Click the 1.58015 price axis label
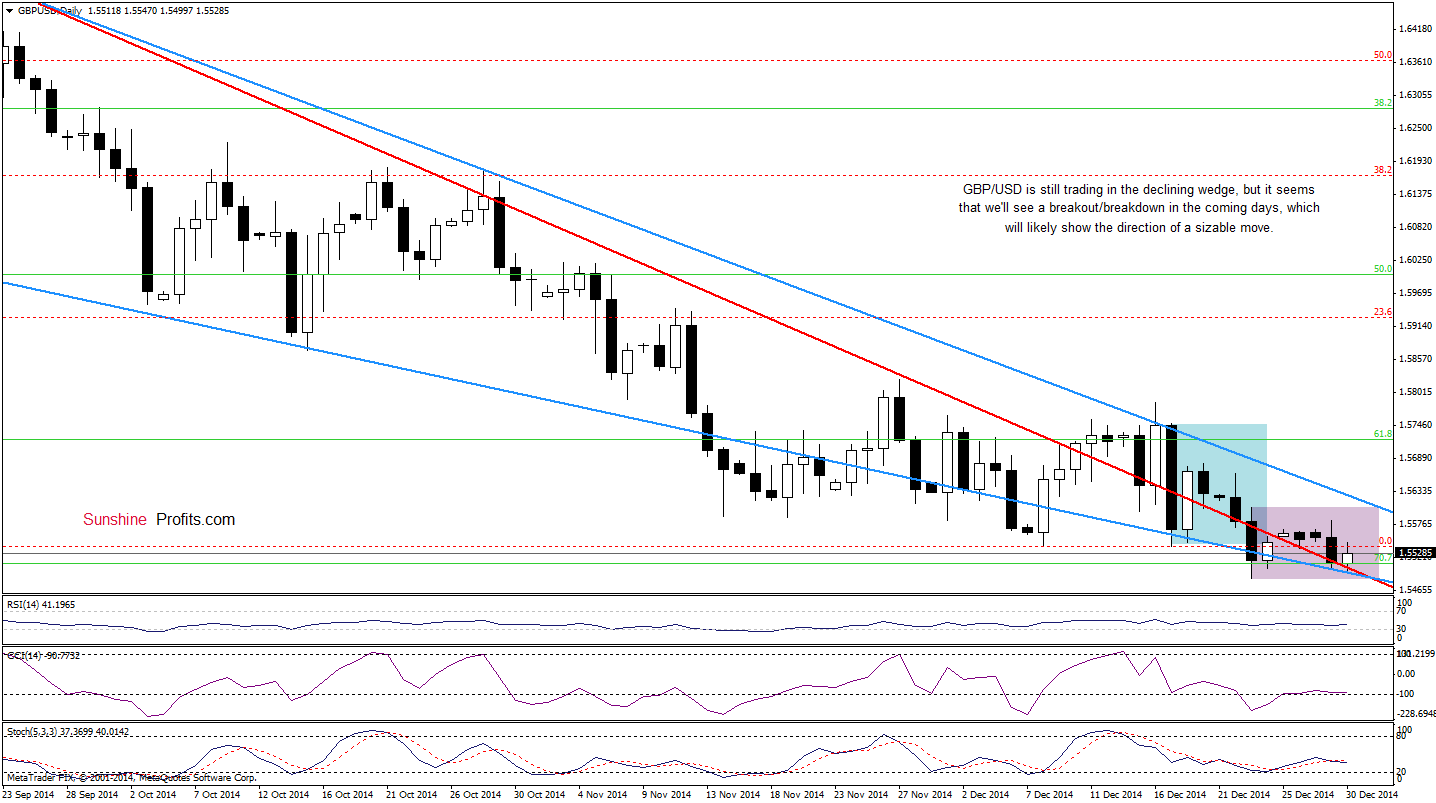The width and height of the screenshot is (1436, 803). [x=1415, y=392]
